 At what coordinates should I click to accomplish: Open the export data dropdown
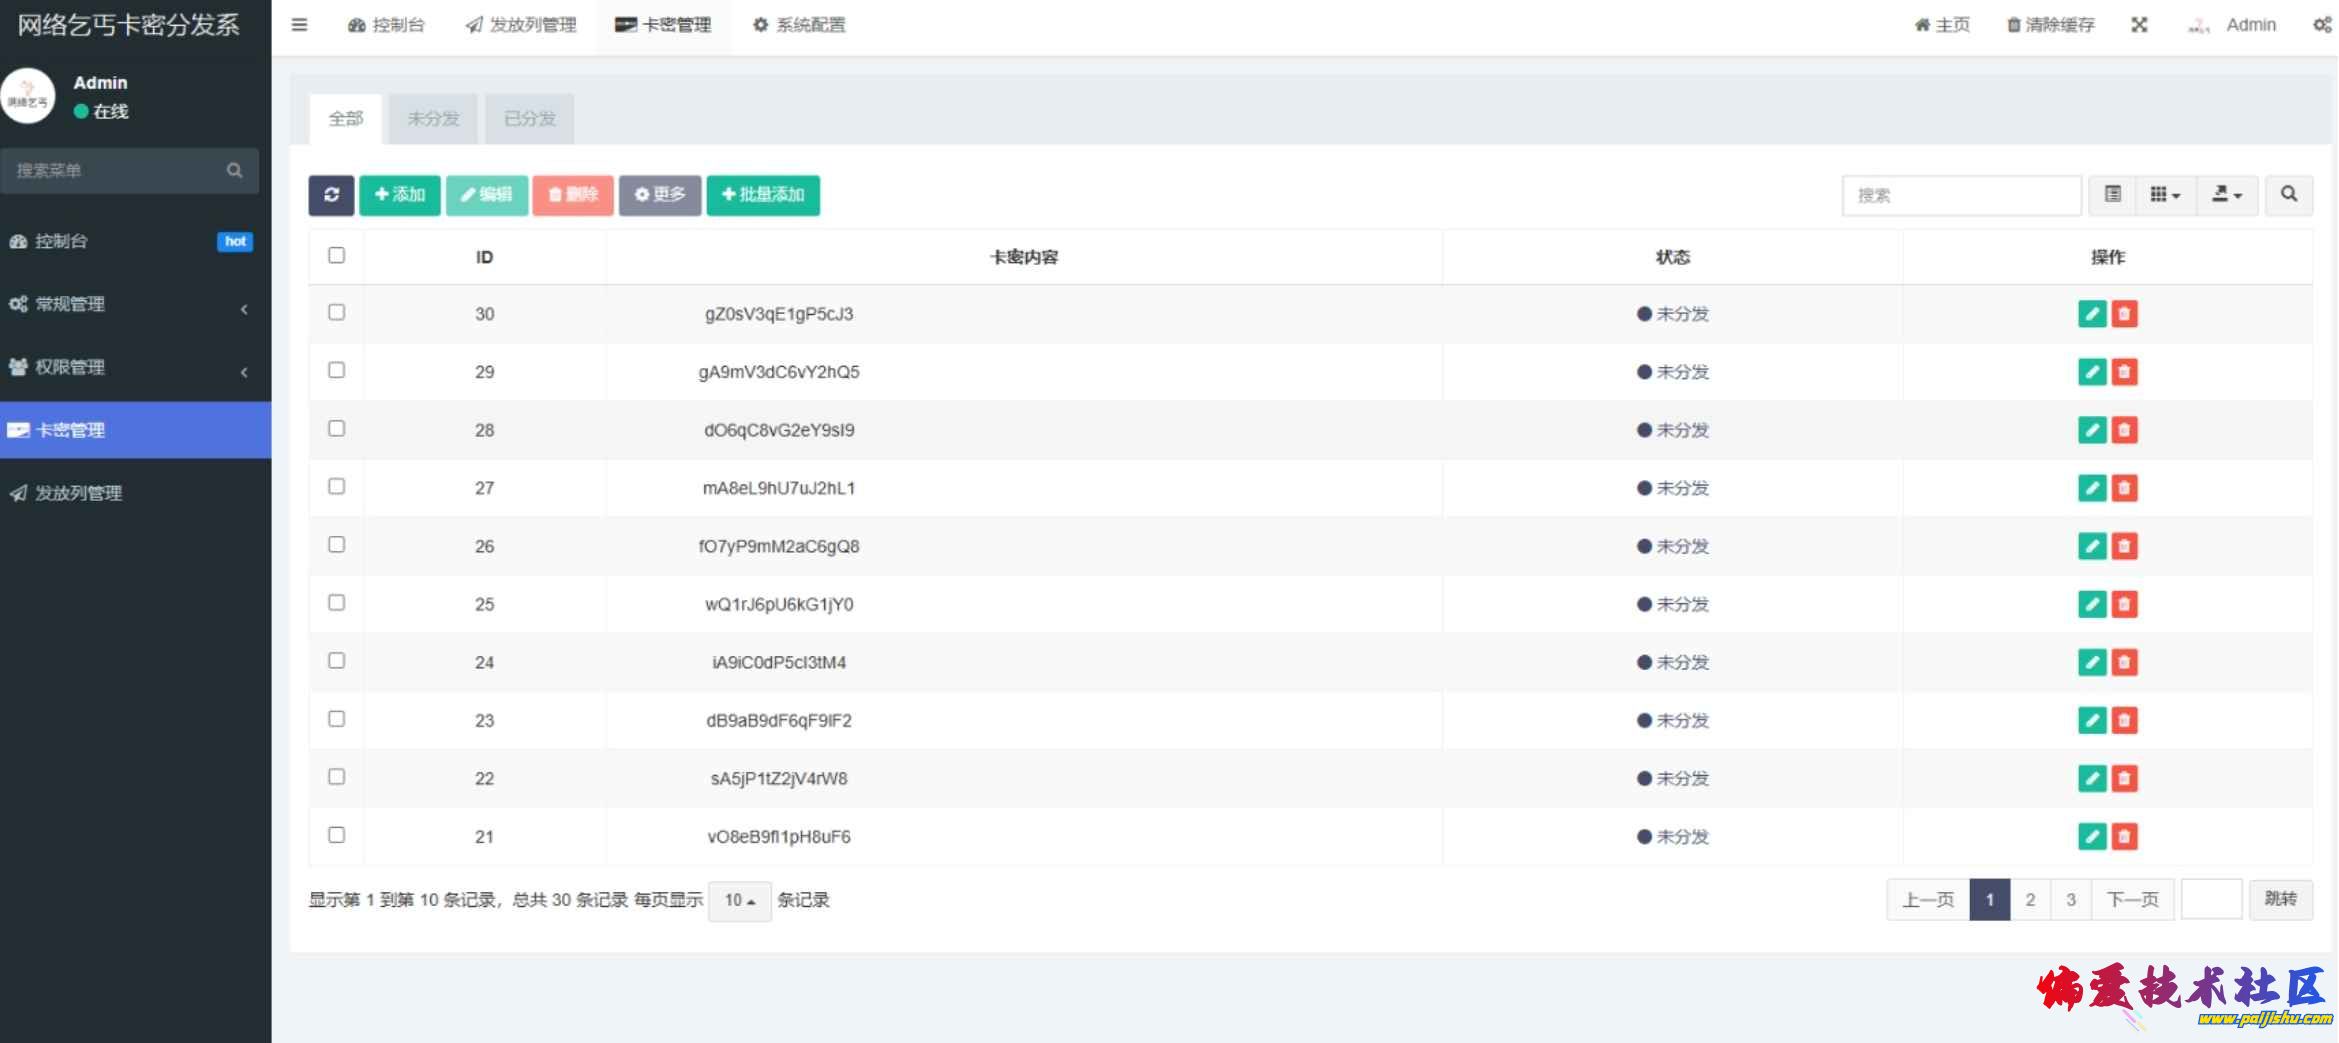tap(2226, 195)
